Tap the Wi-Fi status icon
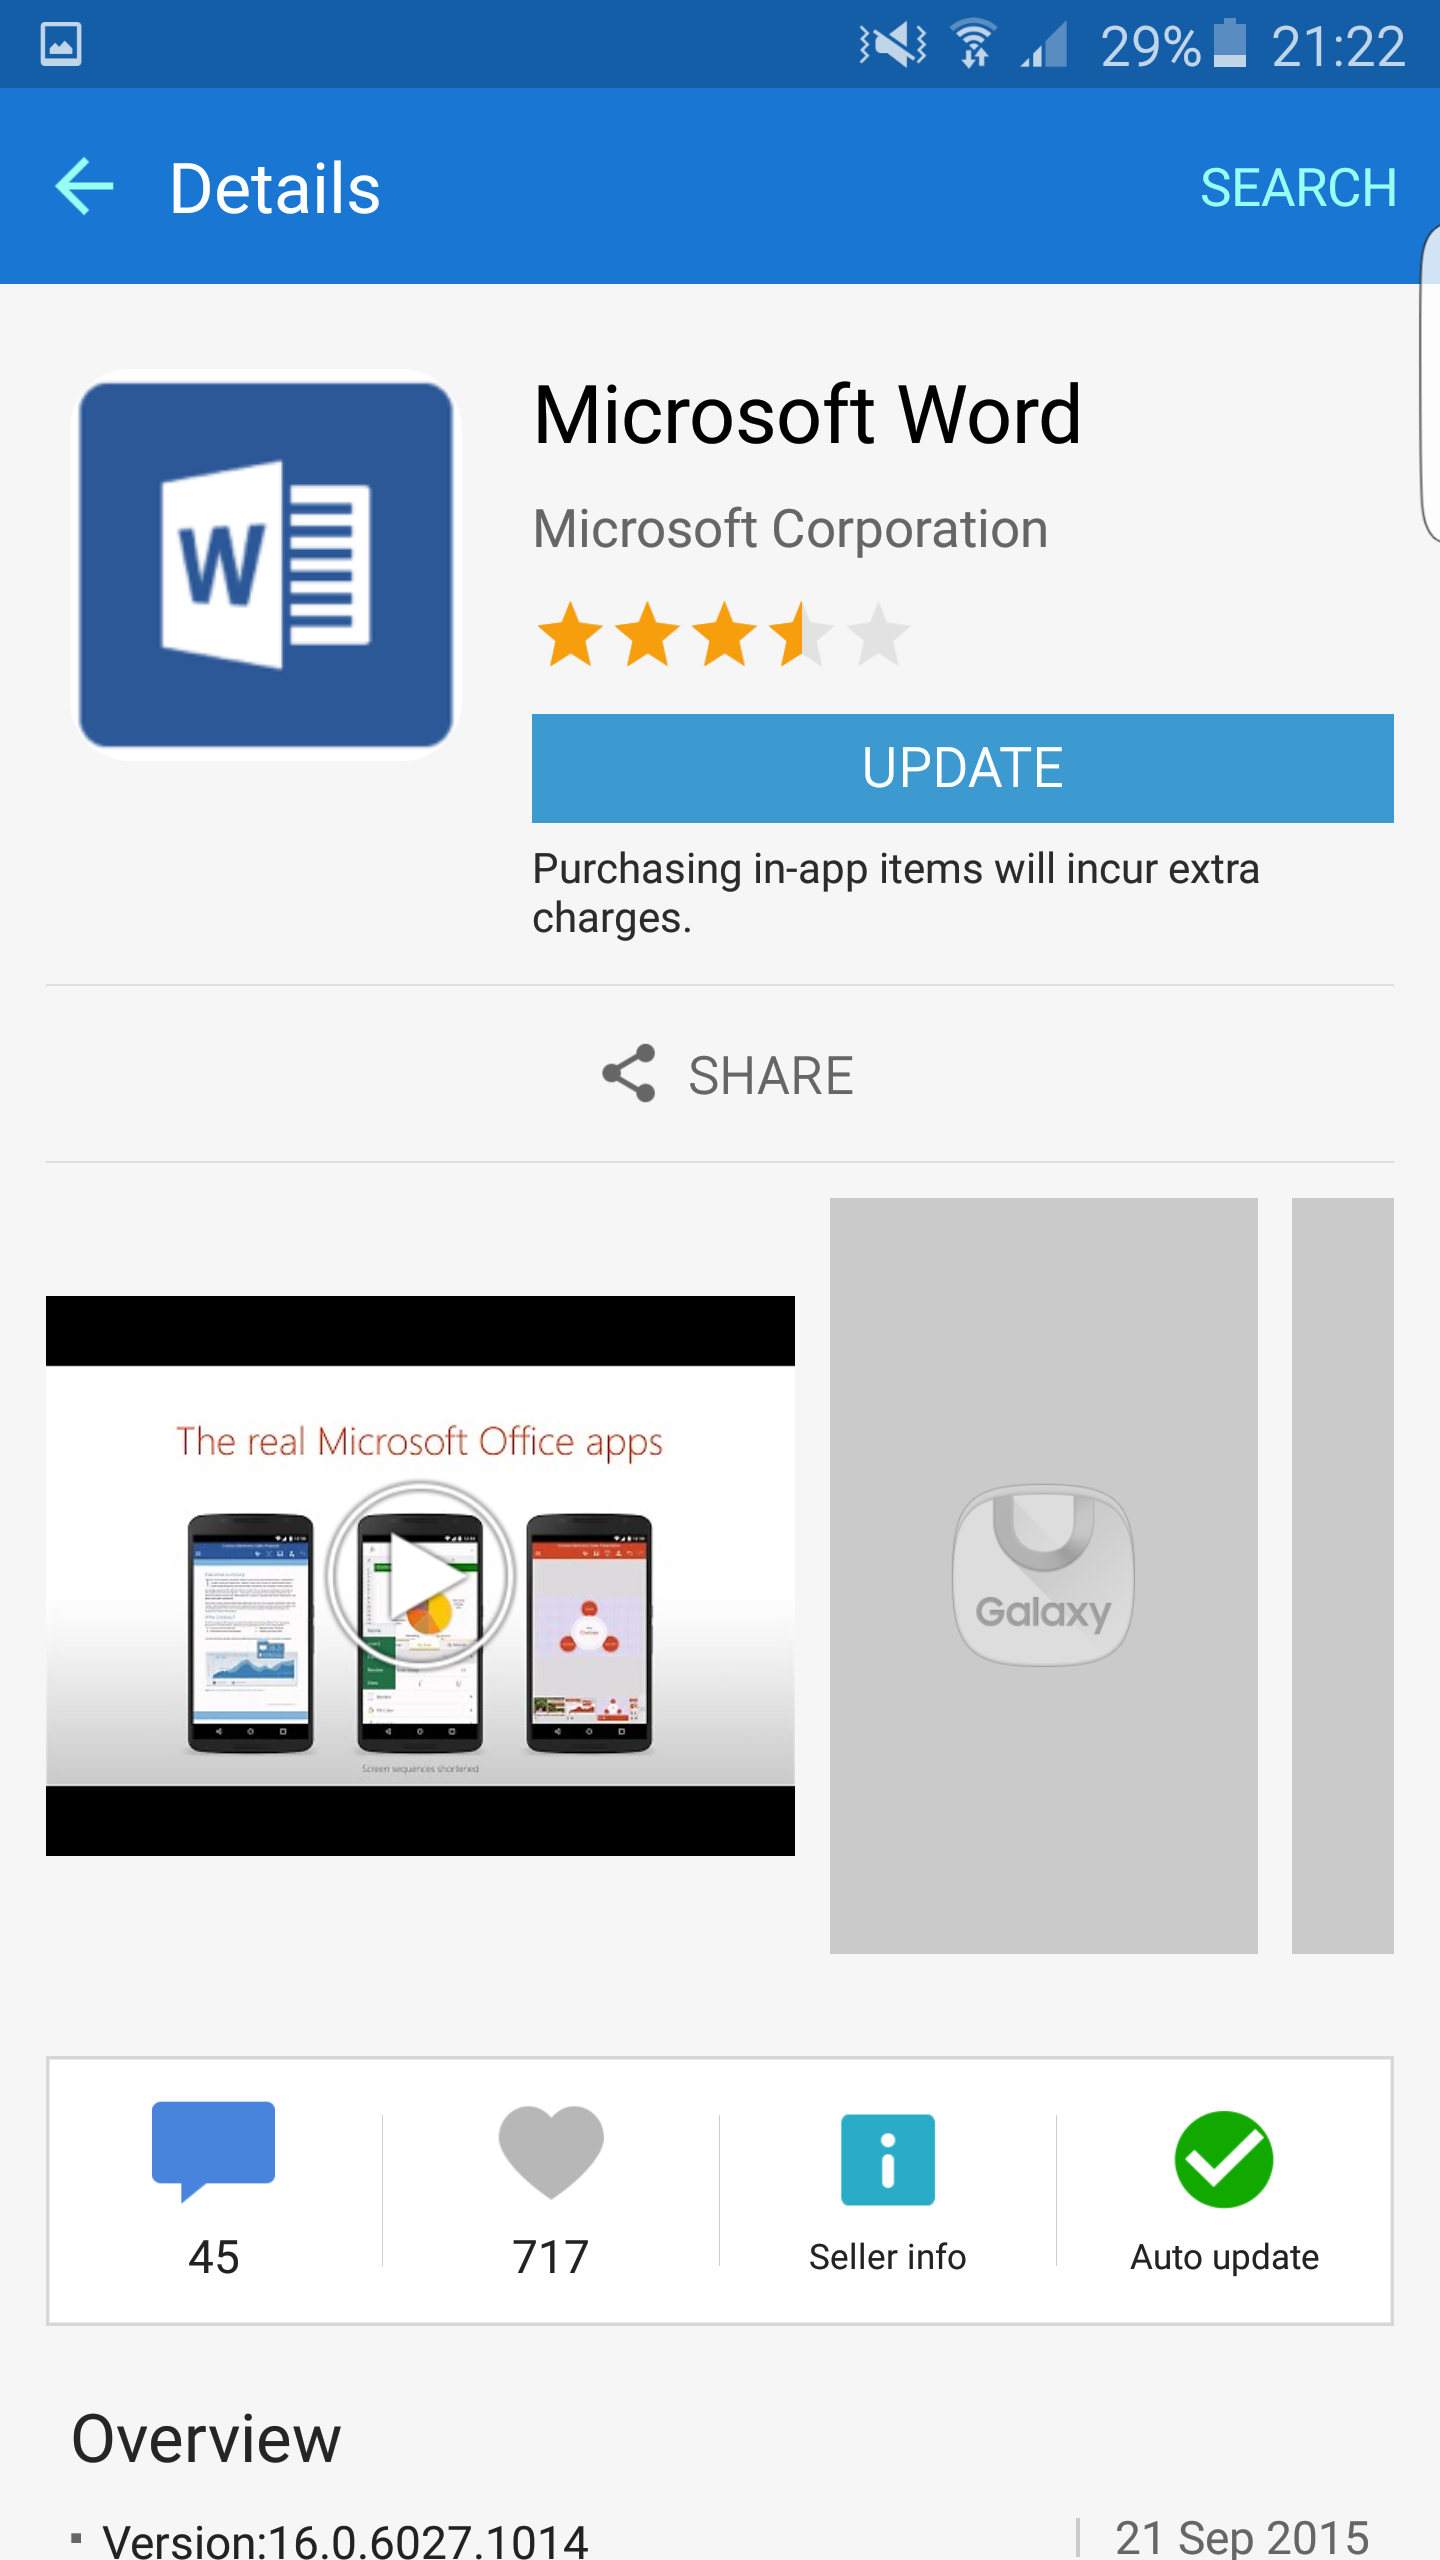 (x=973, y=44)
